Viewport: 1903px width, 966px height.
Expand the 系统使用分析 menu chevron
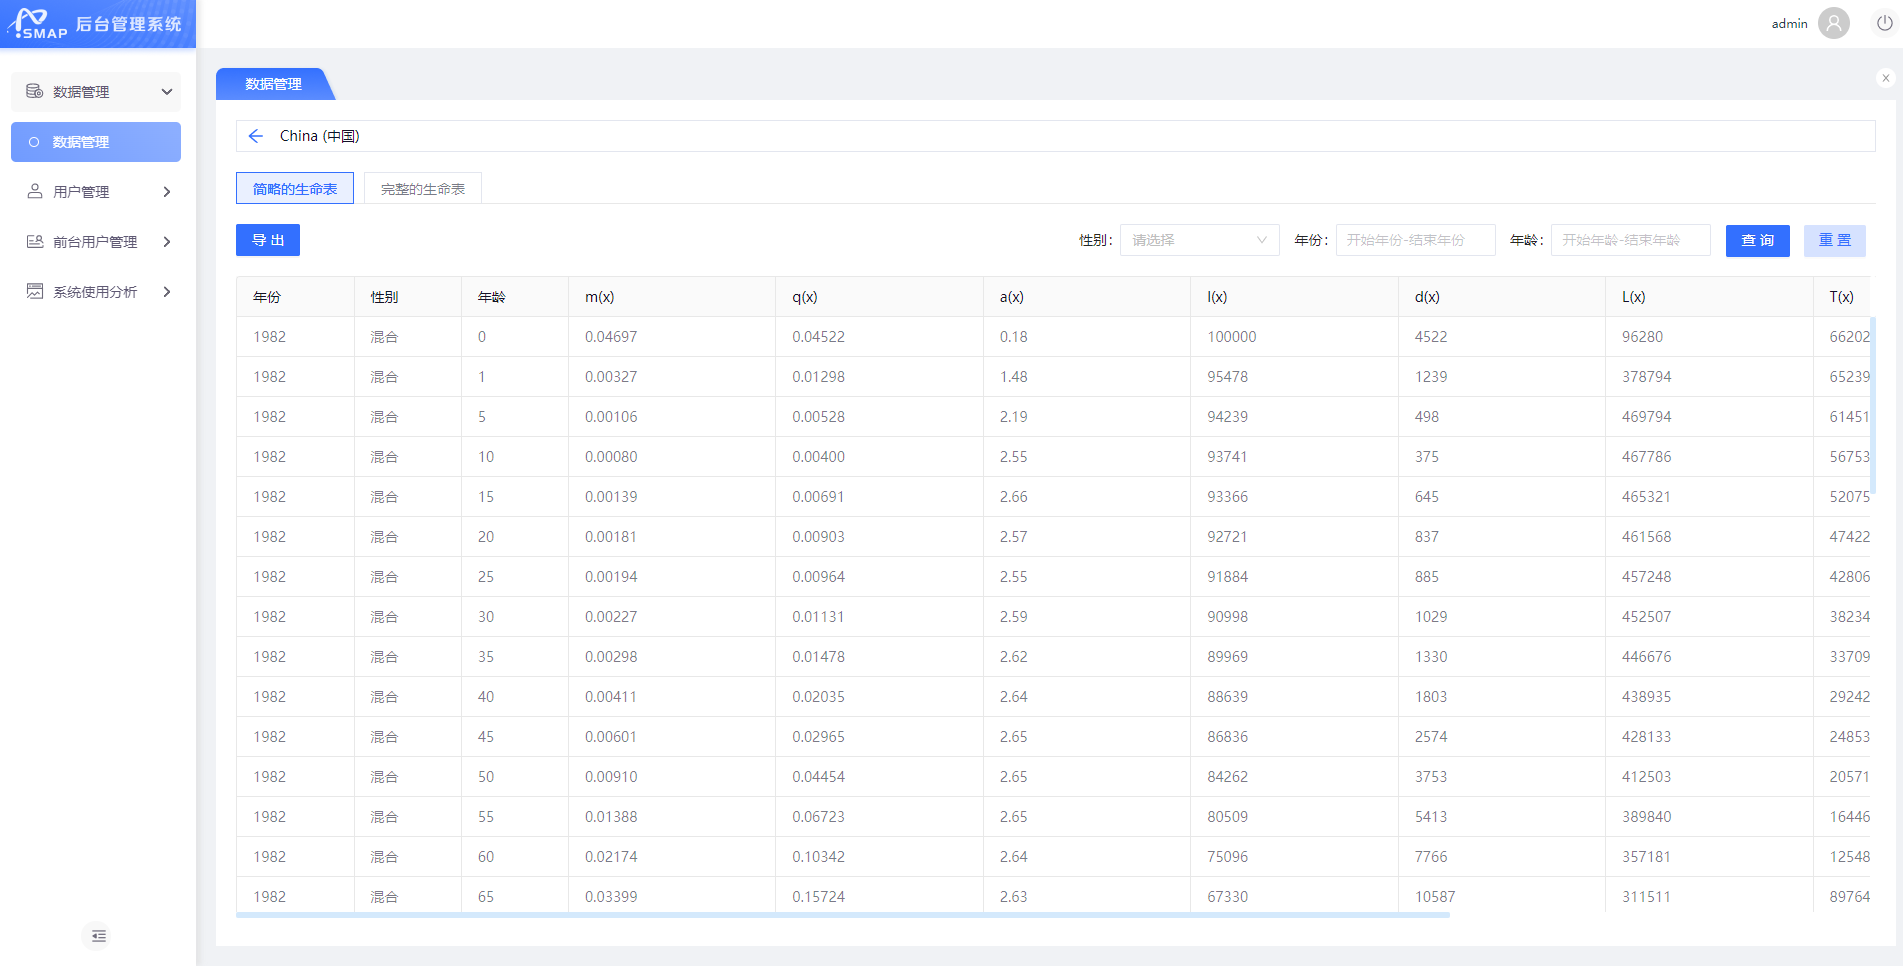coord(167,292)
